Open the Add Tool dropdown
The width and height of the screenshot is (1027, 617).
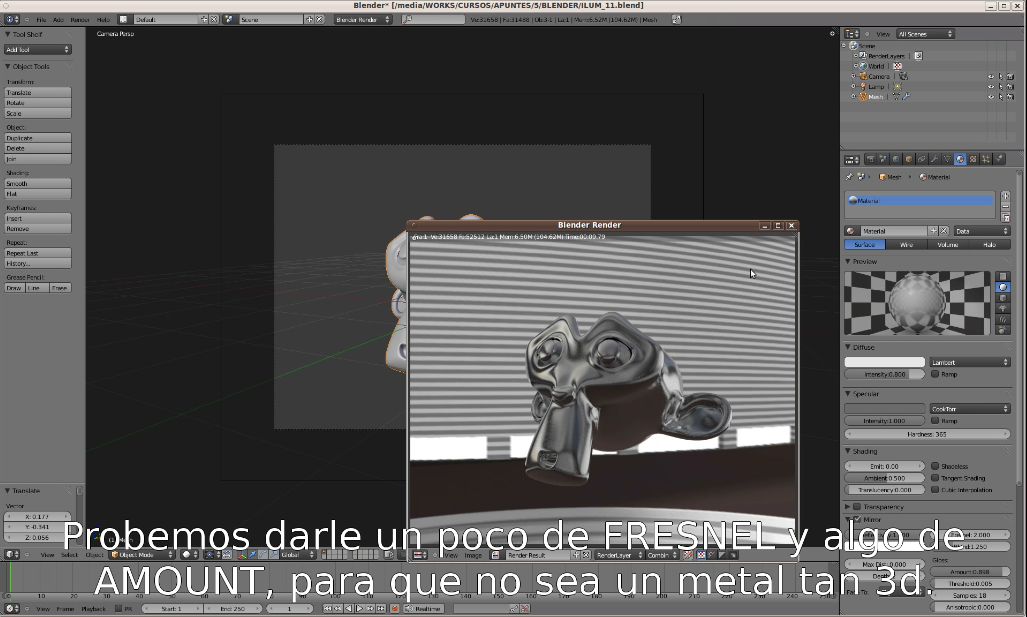[37, 50]
